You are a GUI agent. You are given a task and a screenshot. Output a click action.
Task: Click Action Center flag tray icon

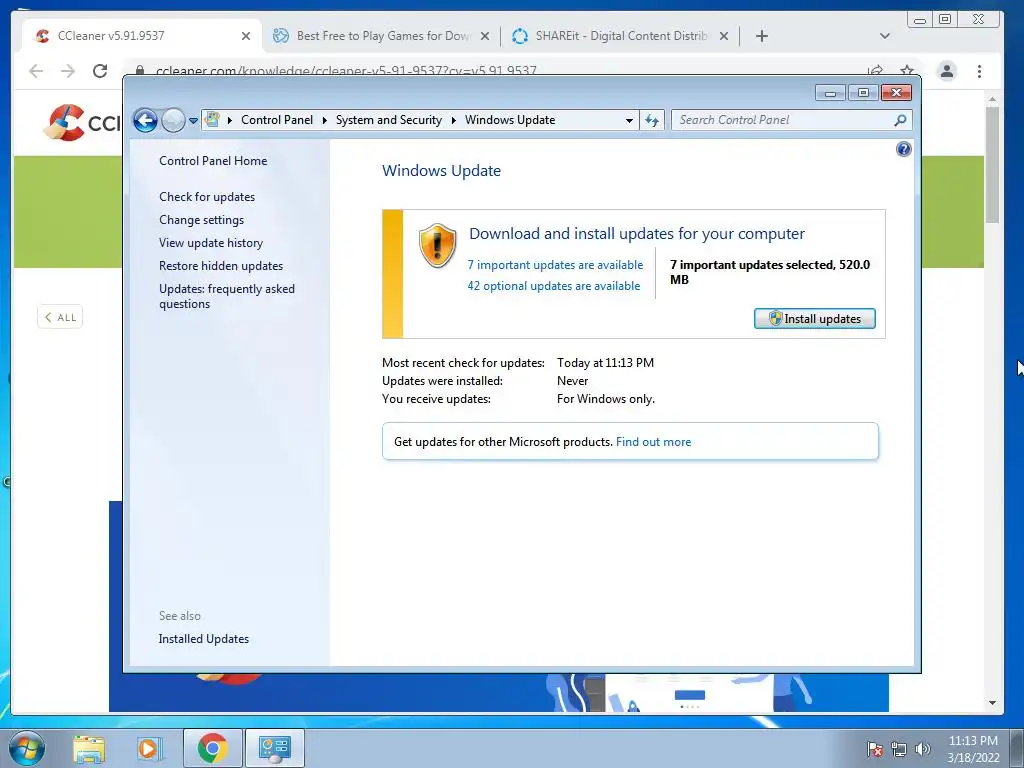coord(875,749)
